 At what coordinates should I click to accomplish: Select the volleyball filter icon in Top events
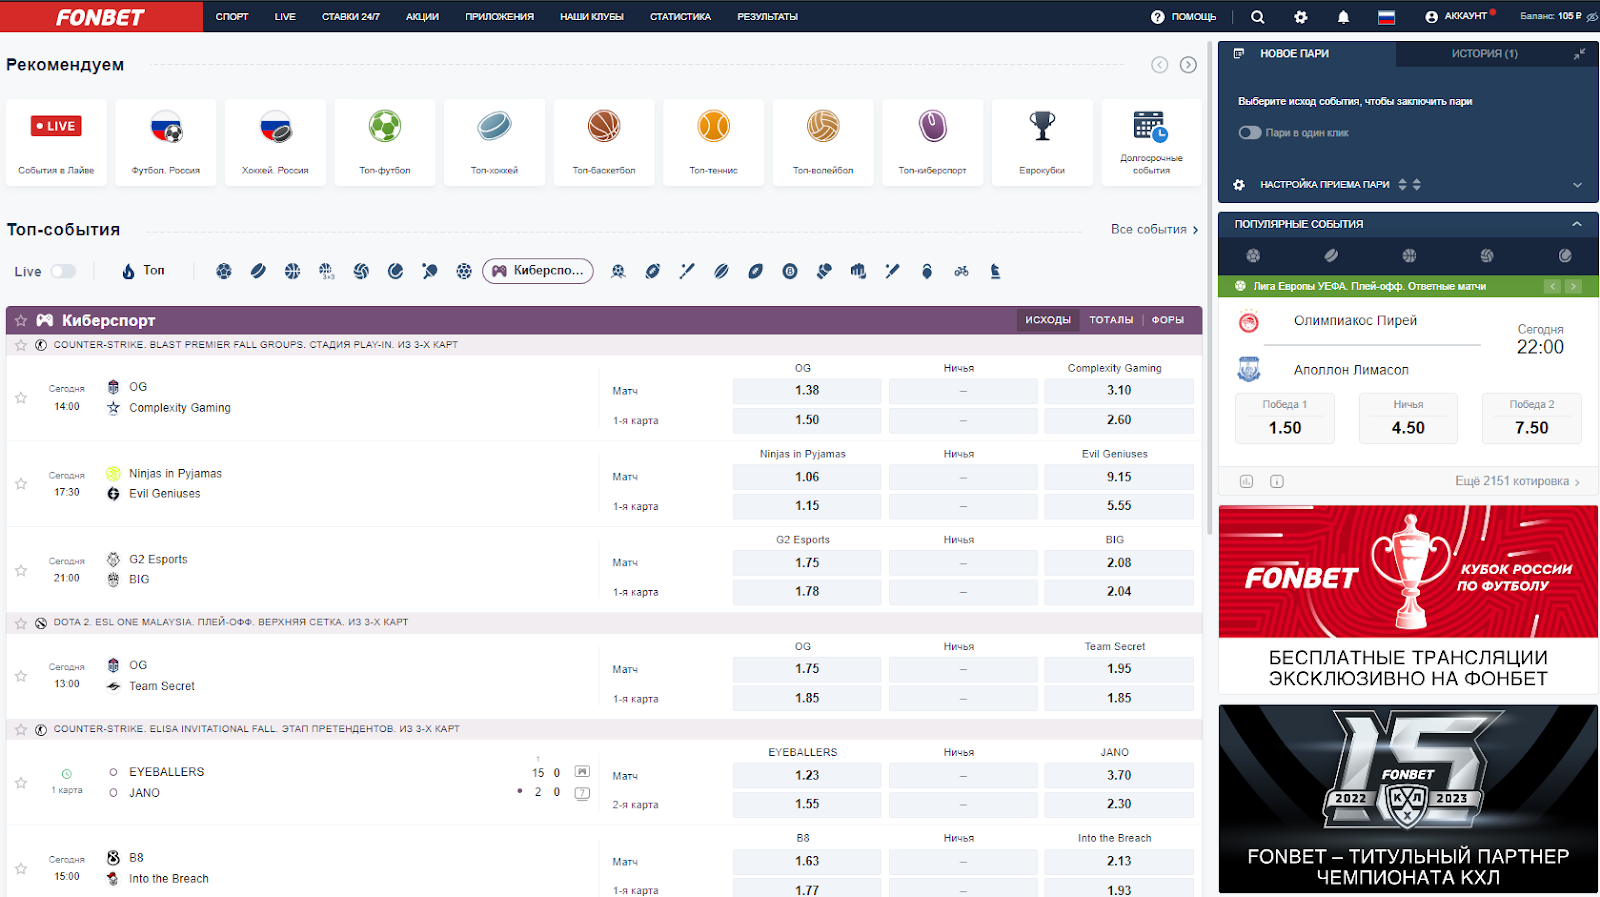(361, 271)
